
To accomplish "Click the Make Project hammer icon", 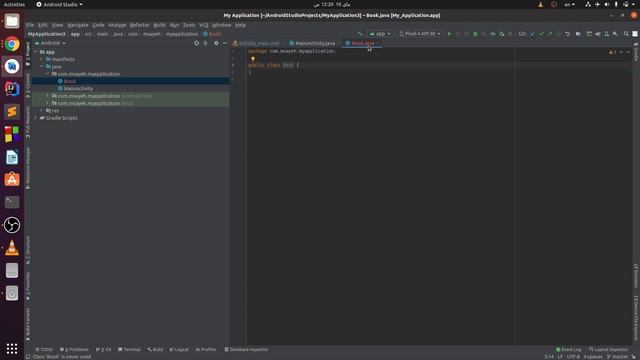I will (x=360, y=34).
